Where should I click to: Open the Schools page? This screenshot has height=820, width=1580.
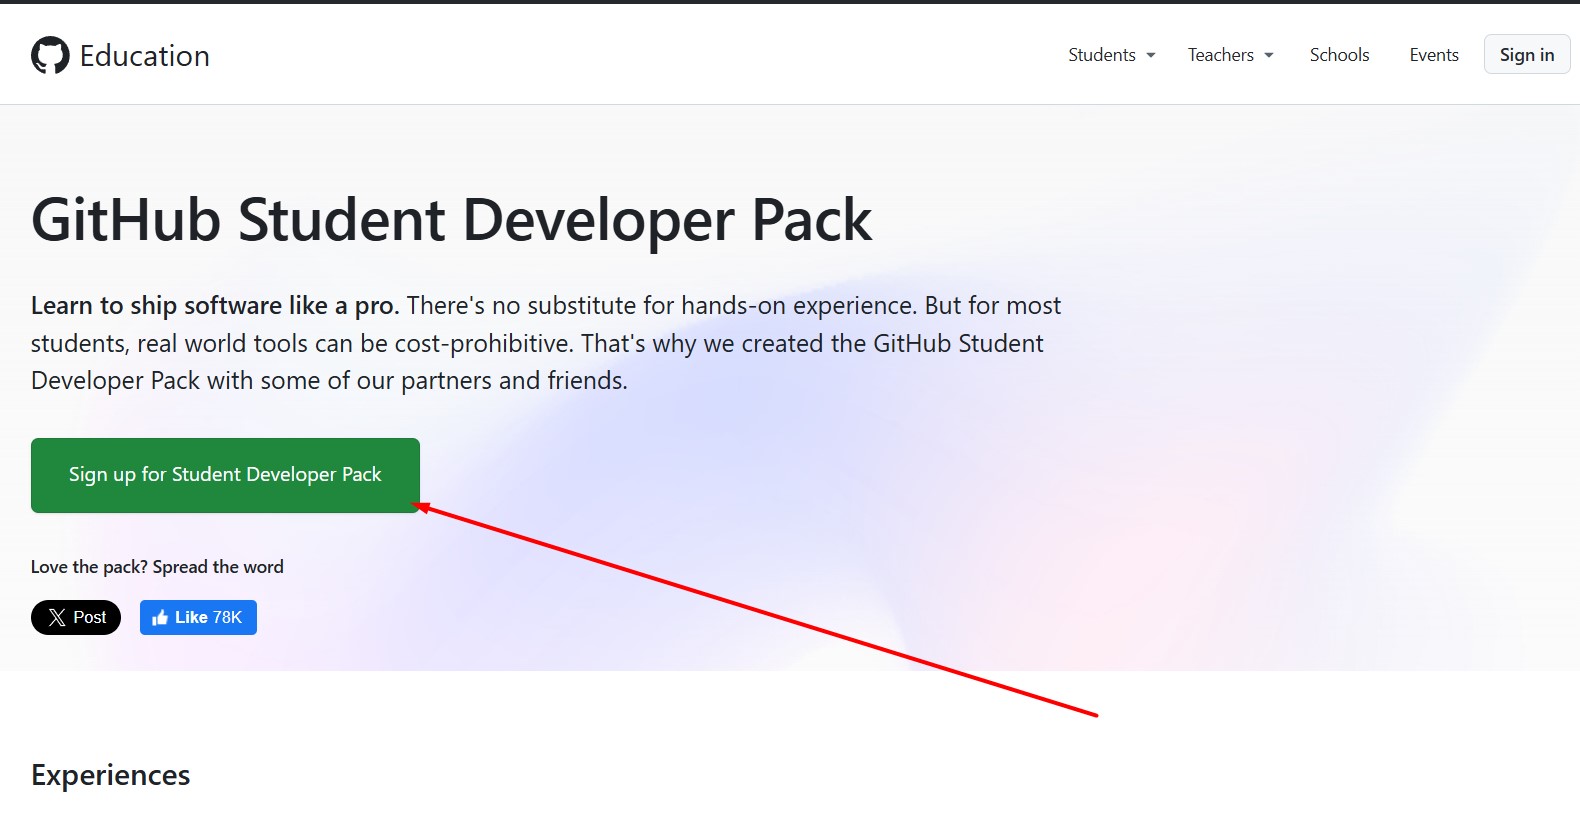click(x=1339, y=55)
